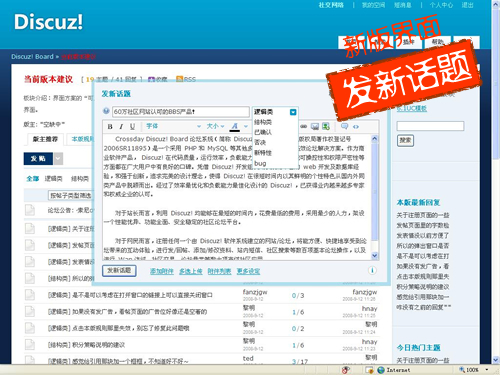Apply the font color A icon
The width and height of the screenshot is (500, 375).
235,127
